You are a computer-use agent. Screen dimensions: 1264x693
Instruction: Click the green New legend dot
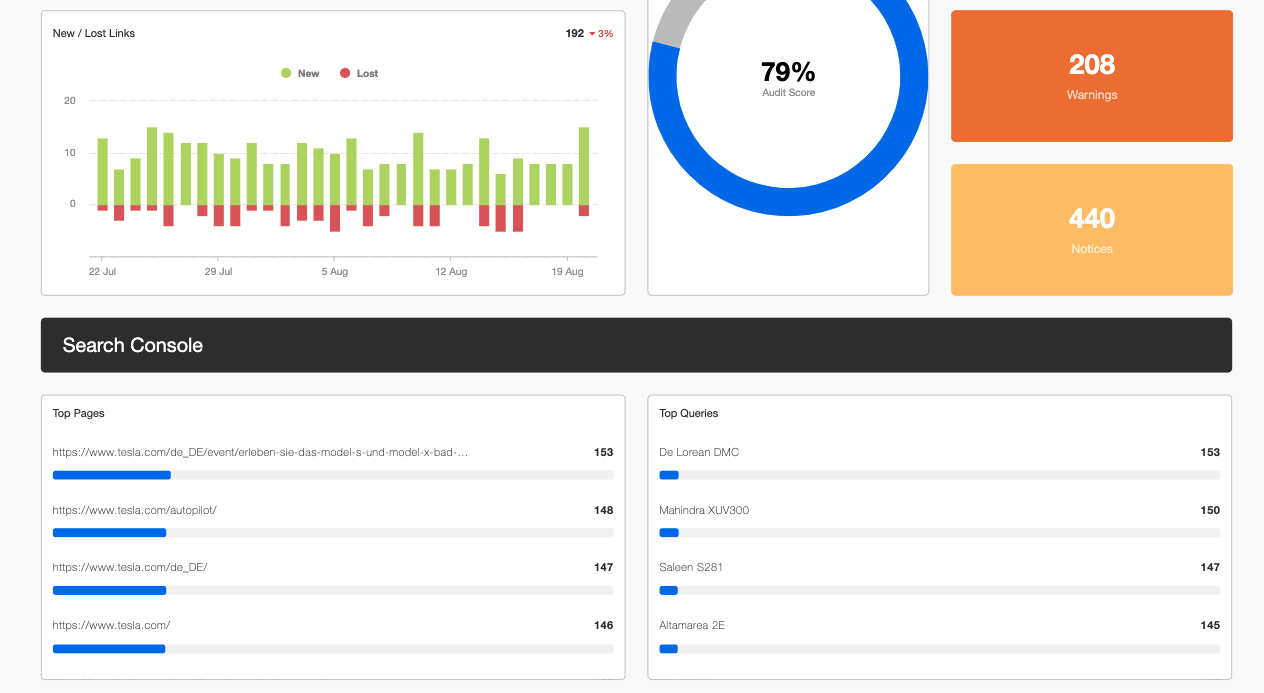click(x=286, y=73)
